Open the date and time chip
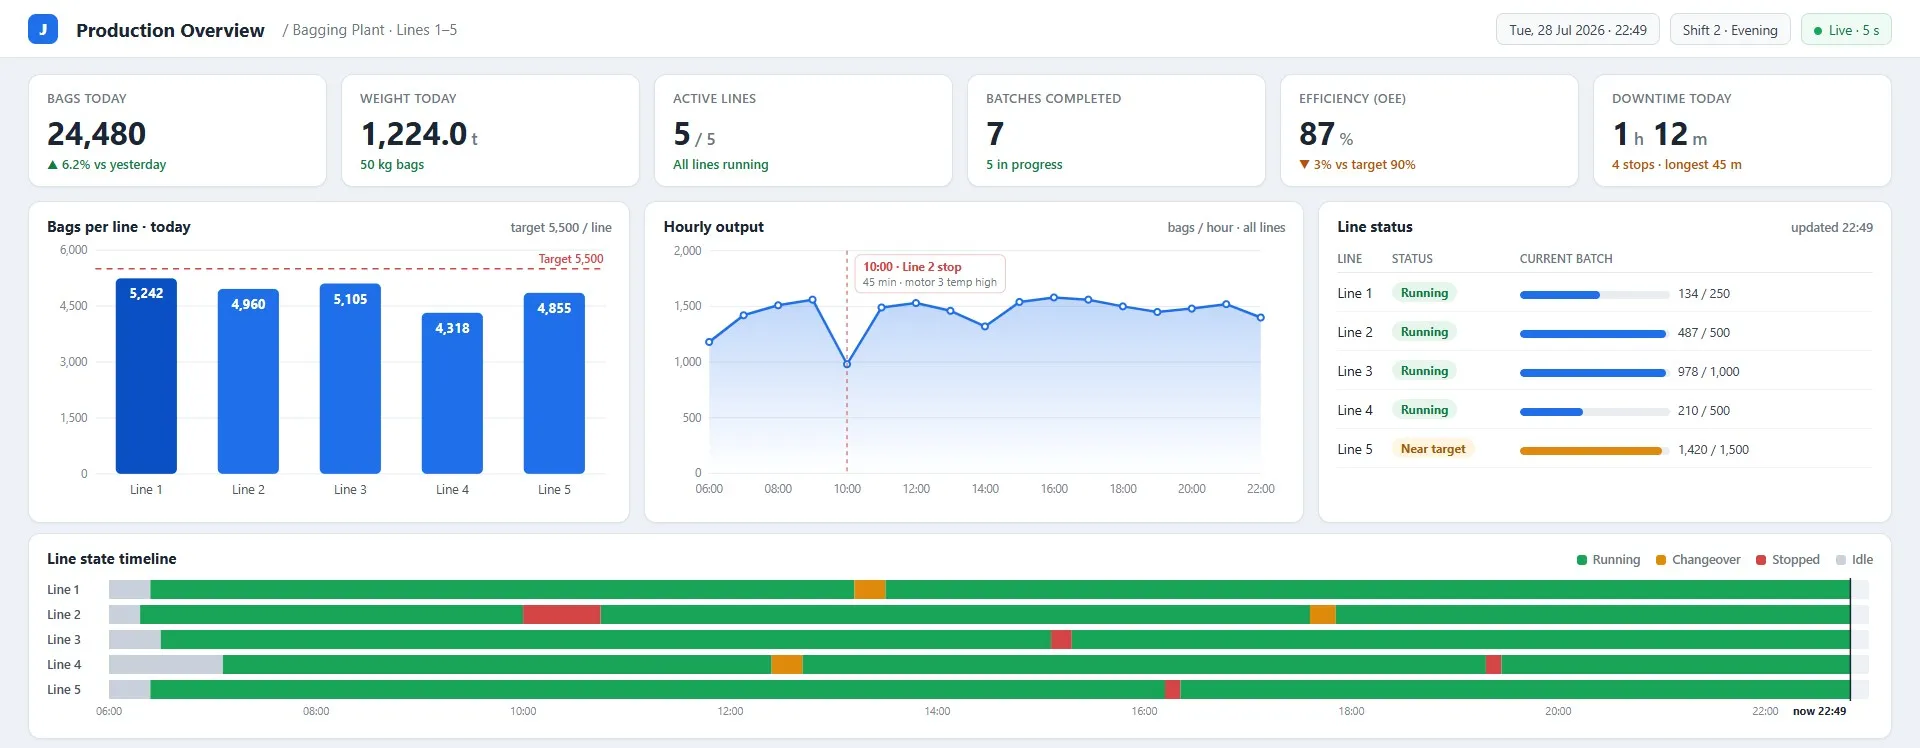 (x=1577, y=30)
